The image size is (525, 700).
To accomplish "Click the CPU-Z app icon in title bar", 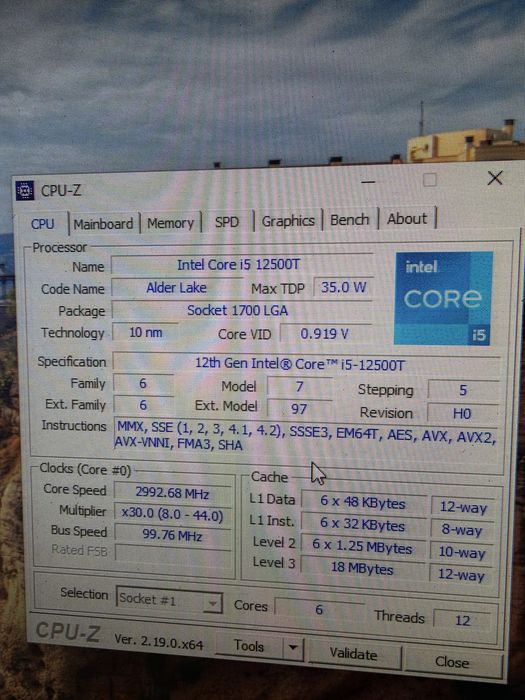I will 25,191.
